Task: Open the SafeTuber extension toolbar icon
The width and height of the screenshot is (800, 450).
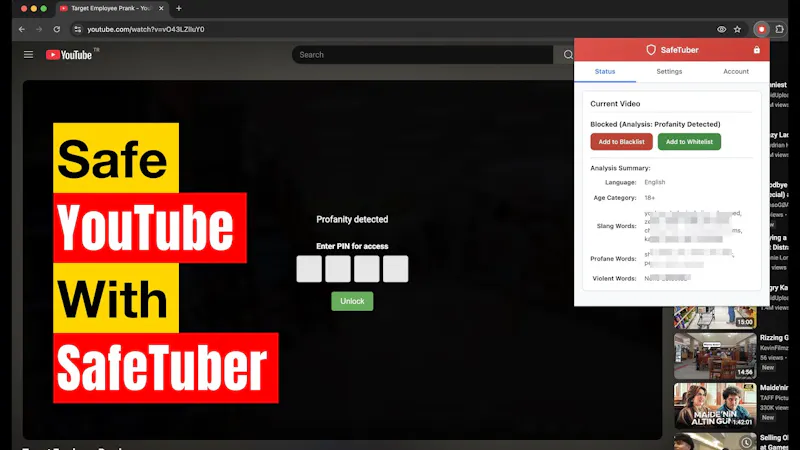Action: [761, 30]
